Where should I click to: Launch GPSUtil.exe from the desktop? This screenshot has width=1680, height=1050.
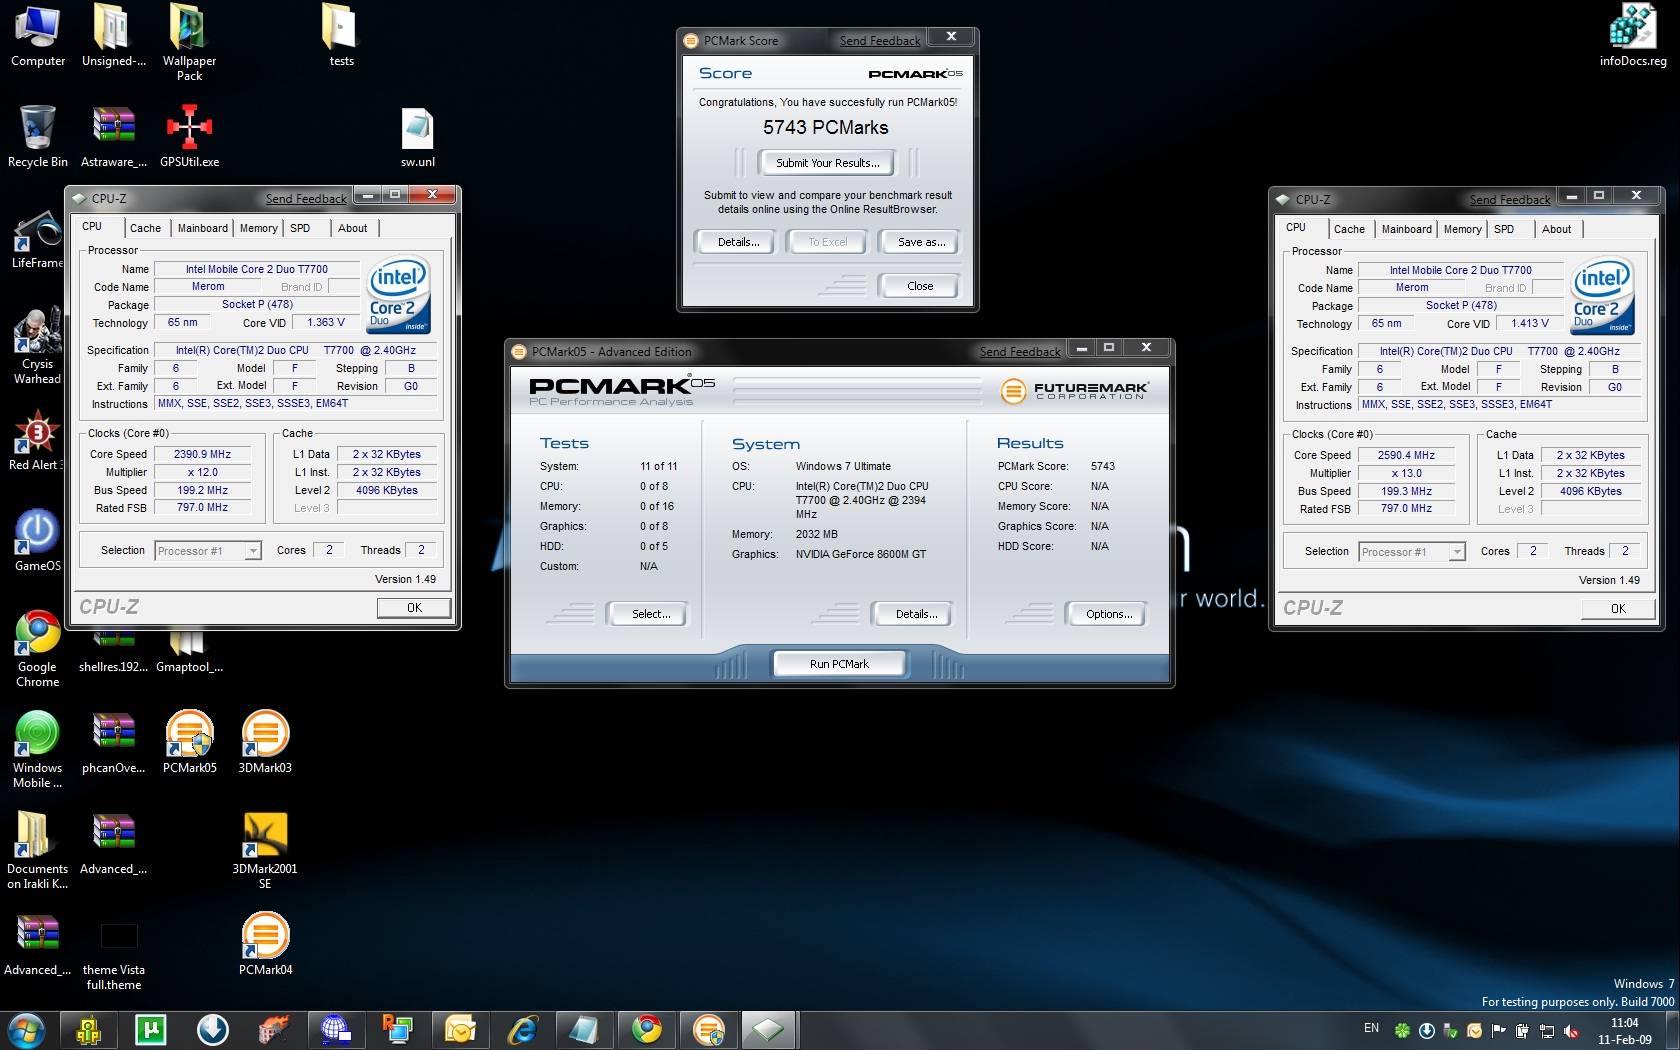tap(189, 137)
